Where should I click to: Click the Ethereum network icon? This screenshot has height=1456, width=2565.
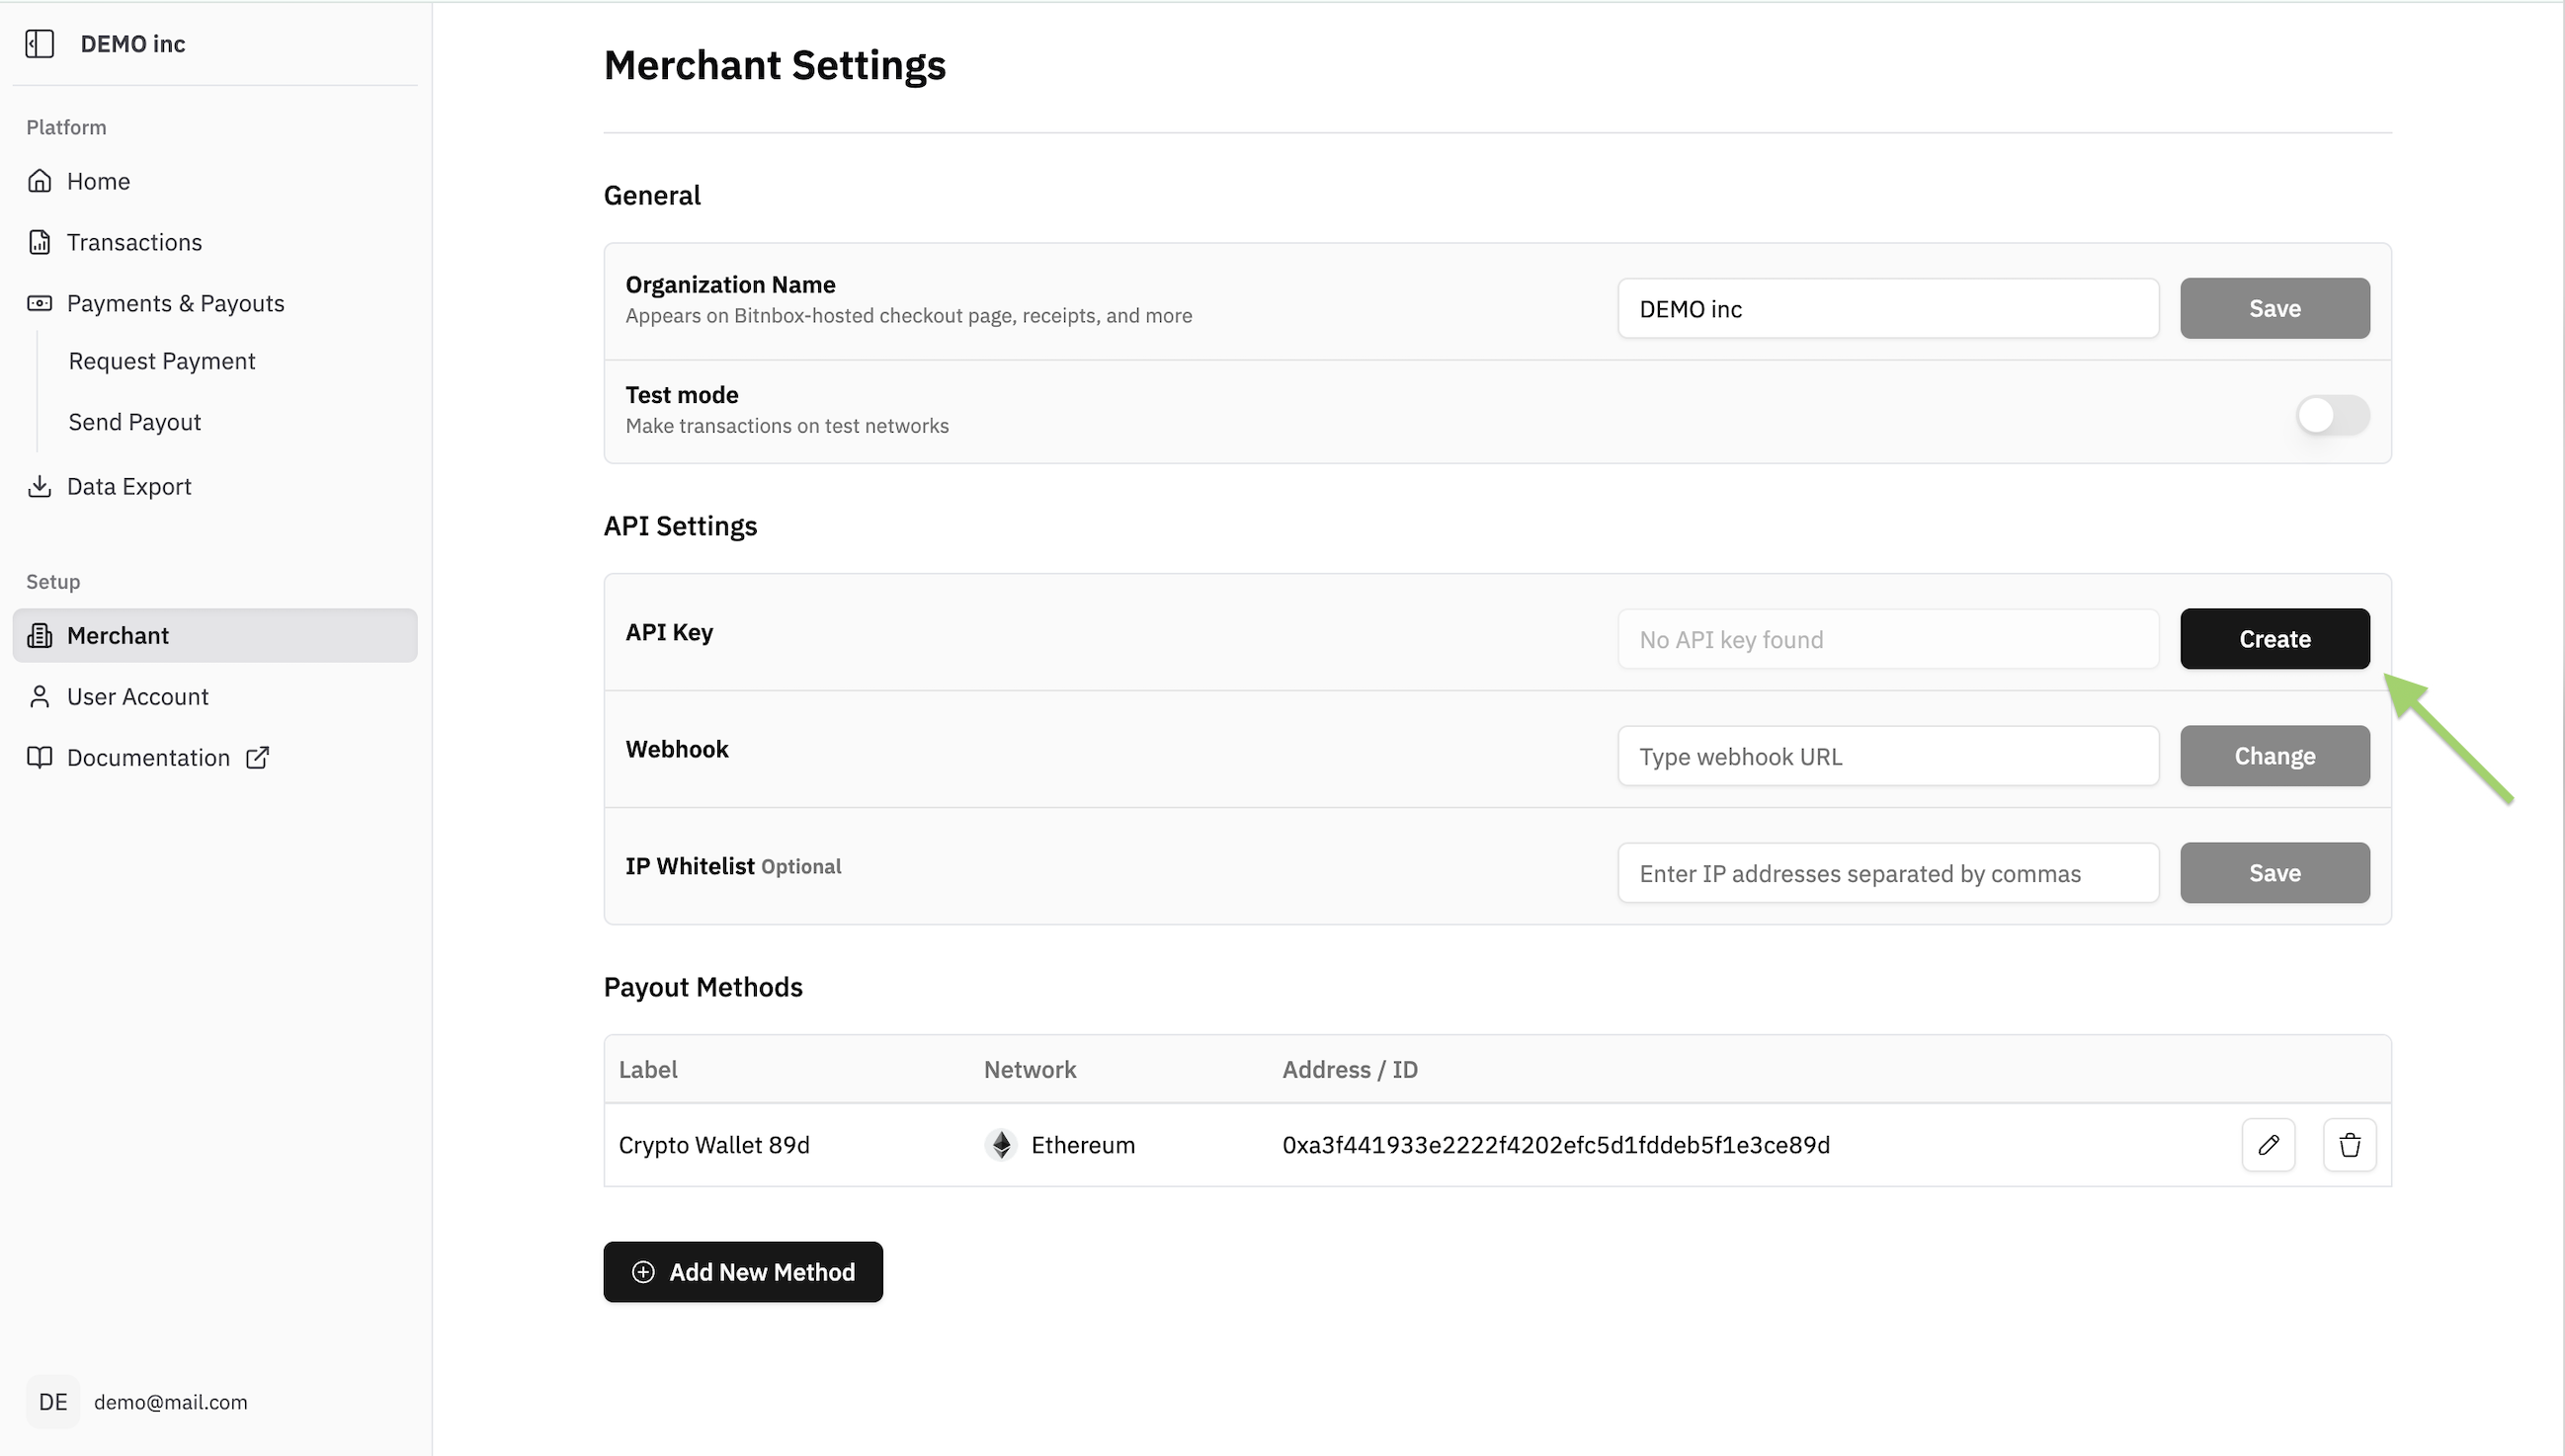click(x=1001, y=1145)
